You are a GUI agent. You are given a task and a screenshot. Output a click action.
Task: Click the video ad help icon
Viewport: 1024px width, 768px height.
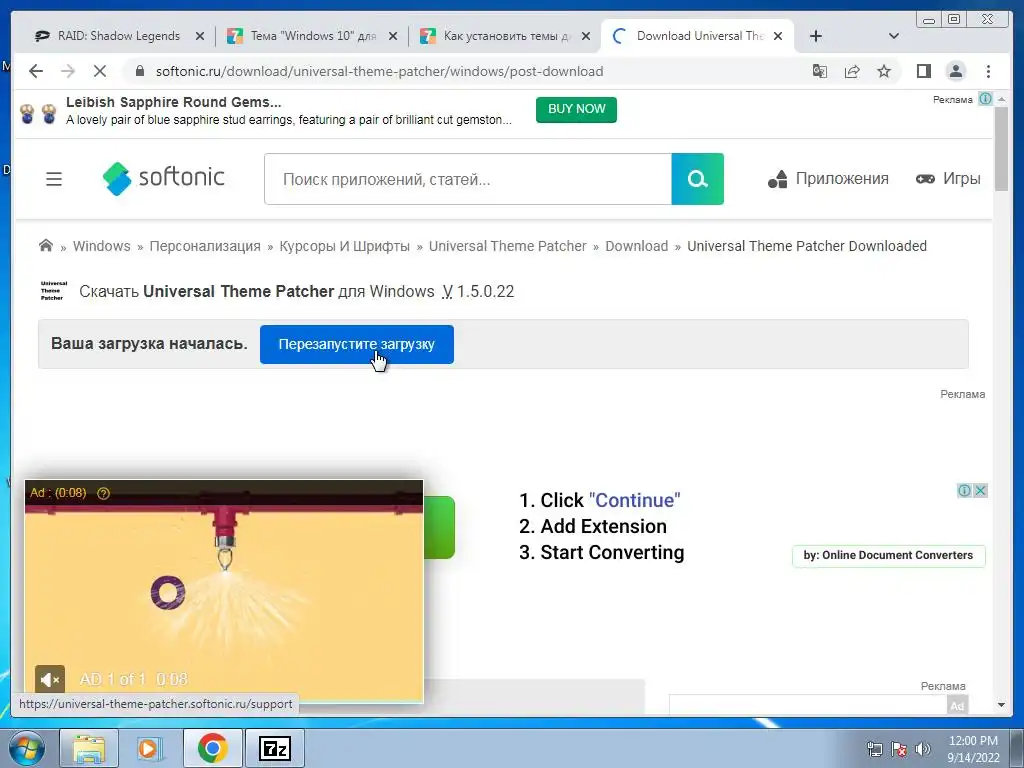(103, 493)
